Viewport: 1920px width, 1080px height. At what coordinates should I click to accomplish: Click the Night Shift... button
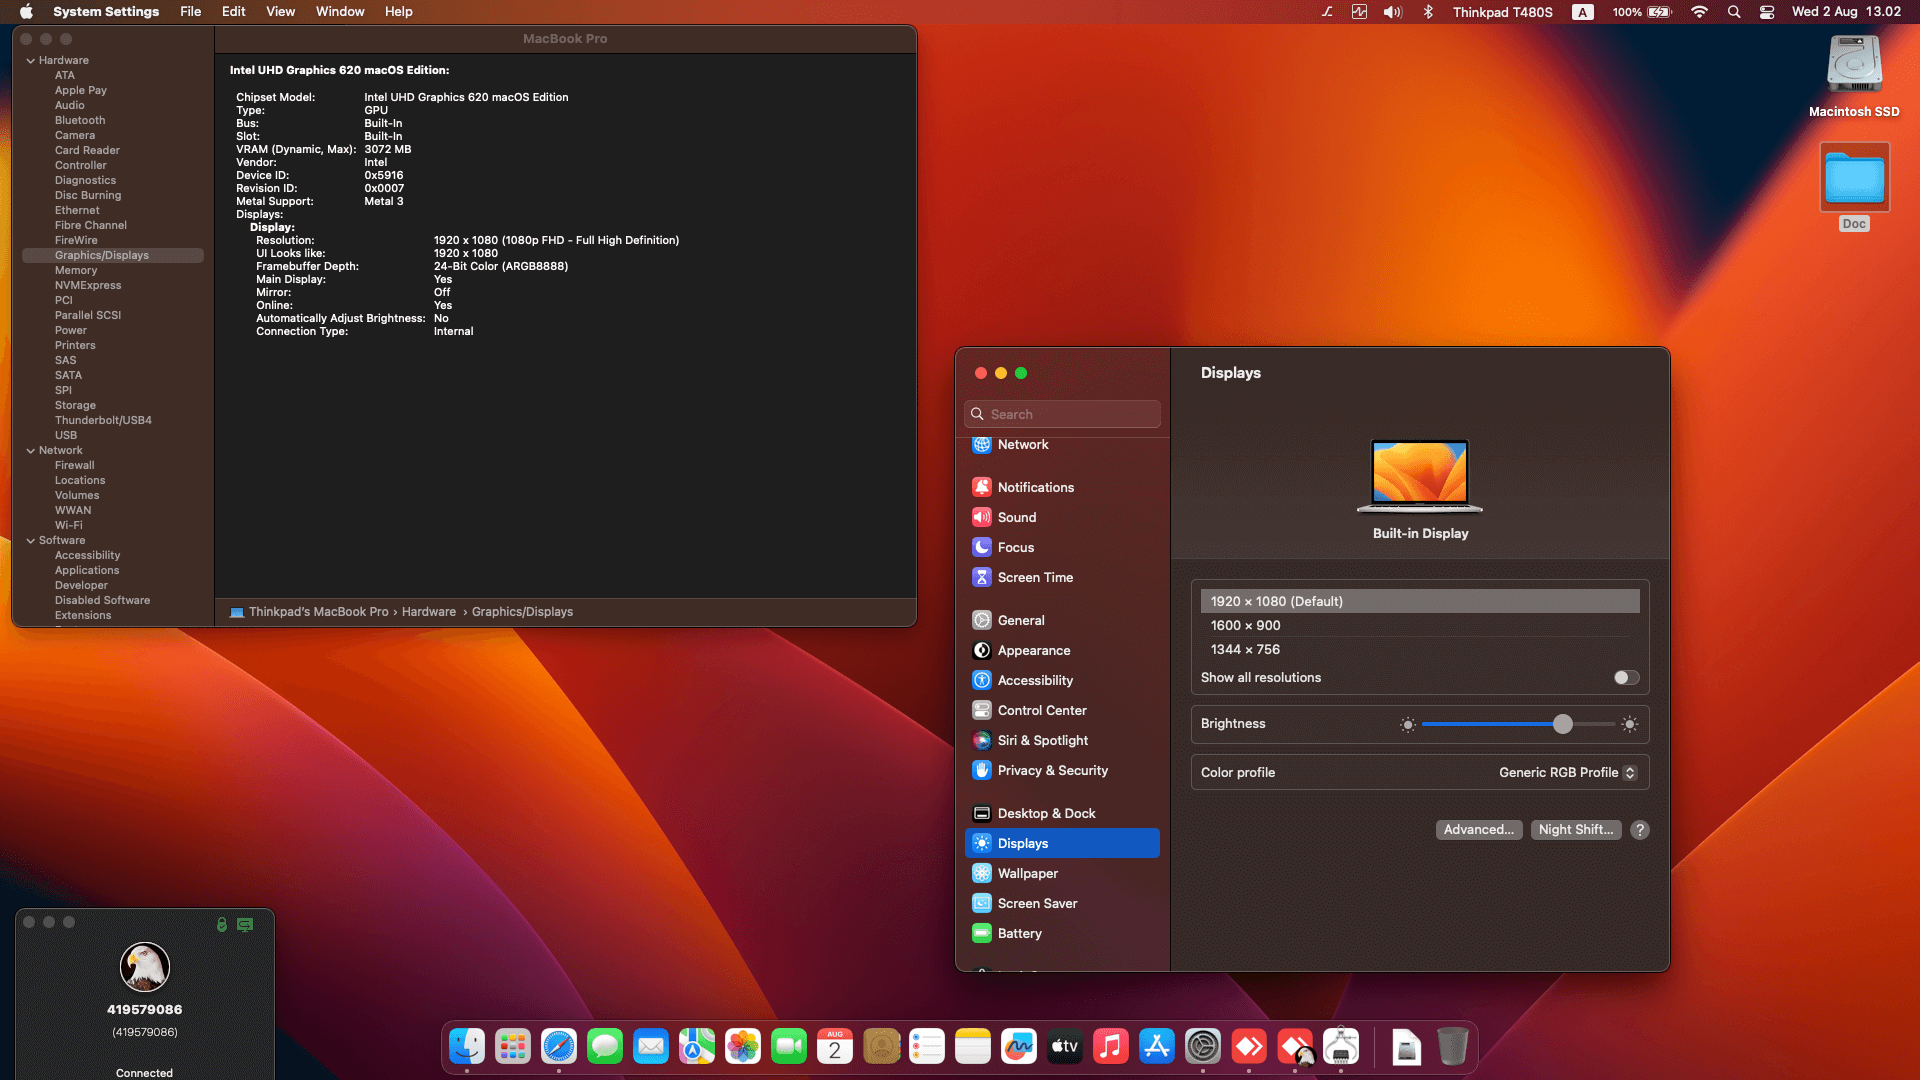1575,830
